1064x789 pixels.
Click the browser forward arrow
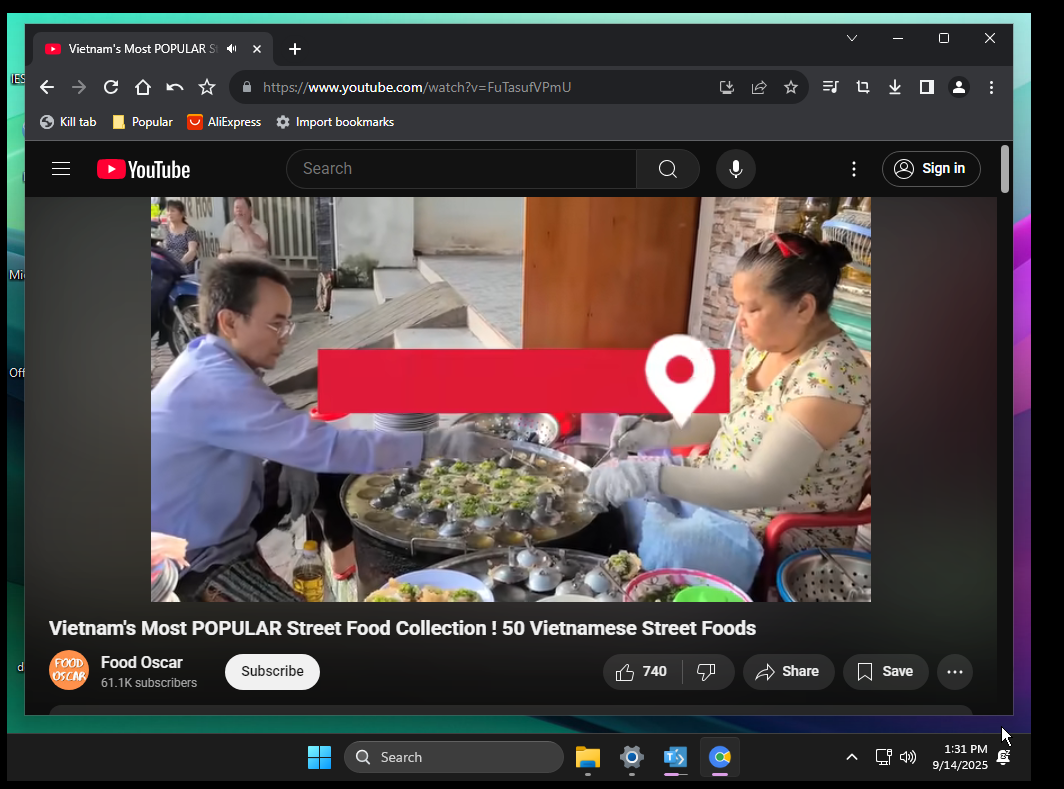point(79,88)
